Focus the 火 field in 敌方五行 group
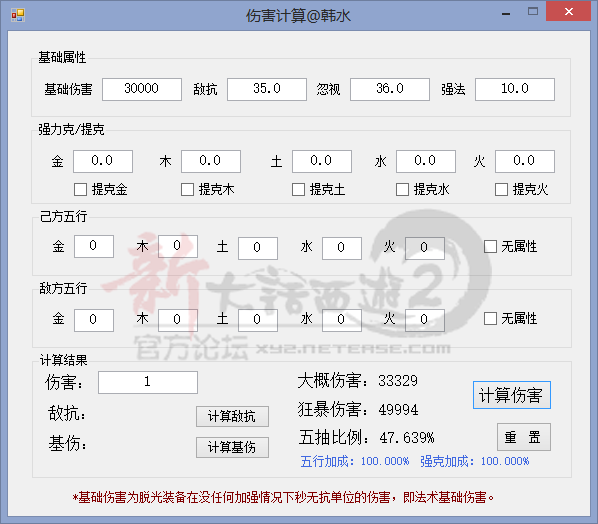Image resolution: width=598 pixels, height=524 pixels. (425, 320)
